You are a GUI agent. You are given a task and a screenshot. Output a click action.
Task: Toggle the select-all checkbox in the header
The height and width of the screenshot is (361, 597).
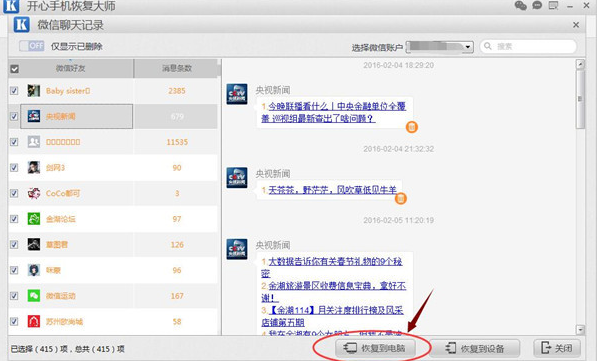14,69
